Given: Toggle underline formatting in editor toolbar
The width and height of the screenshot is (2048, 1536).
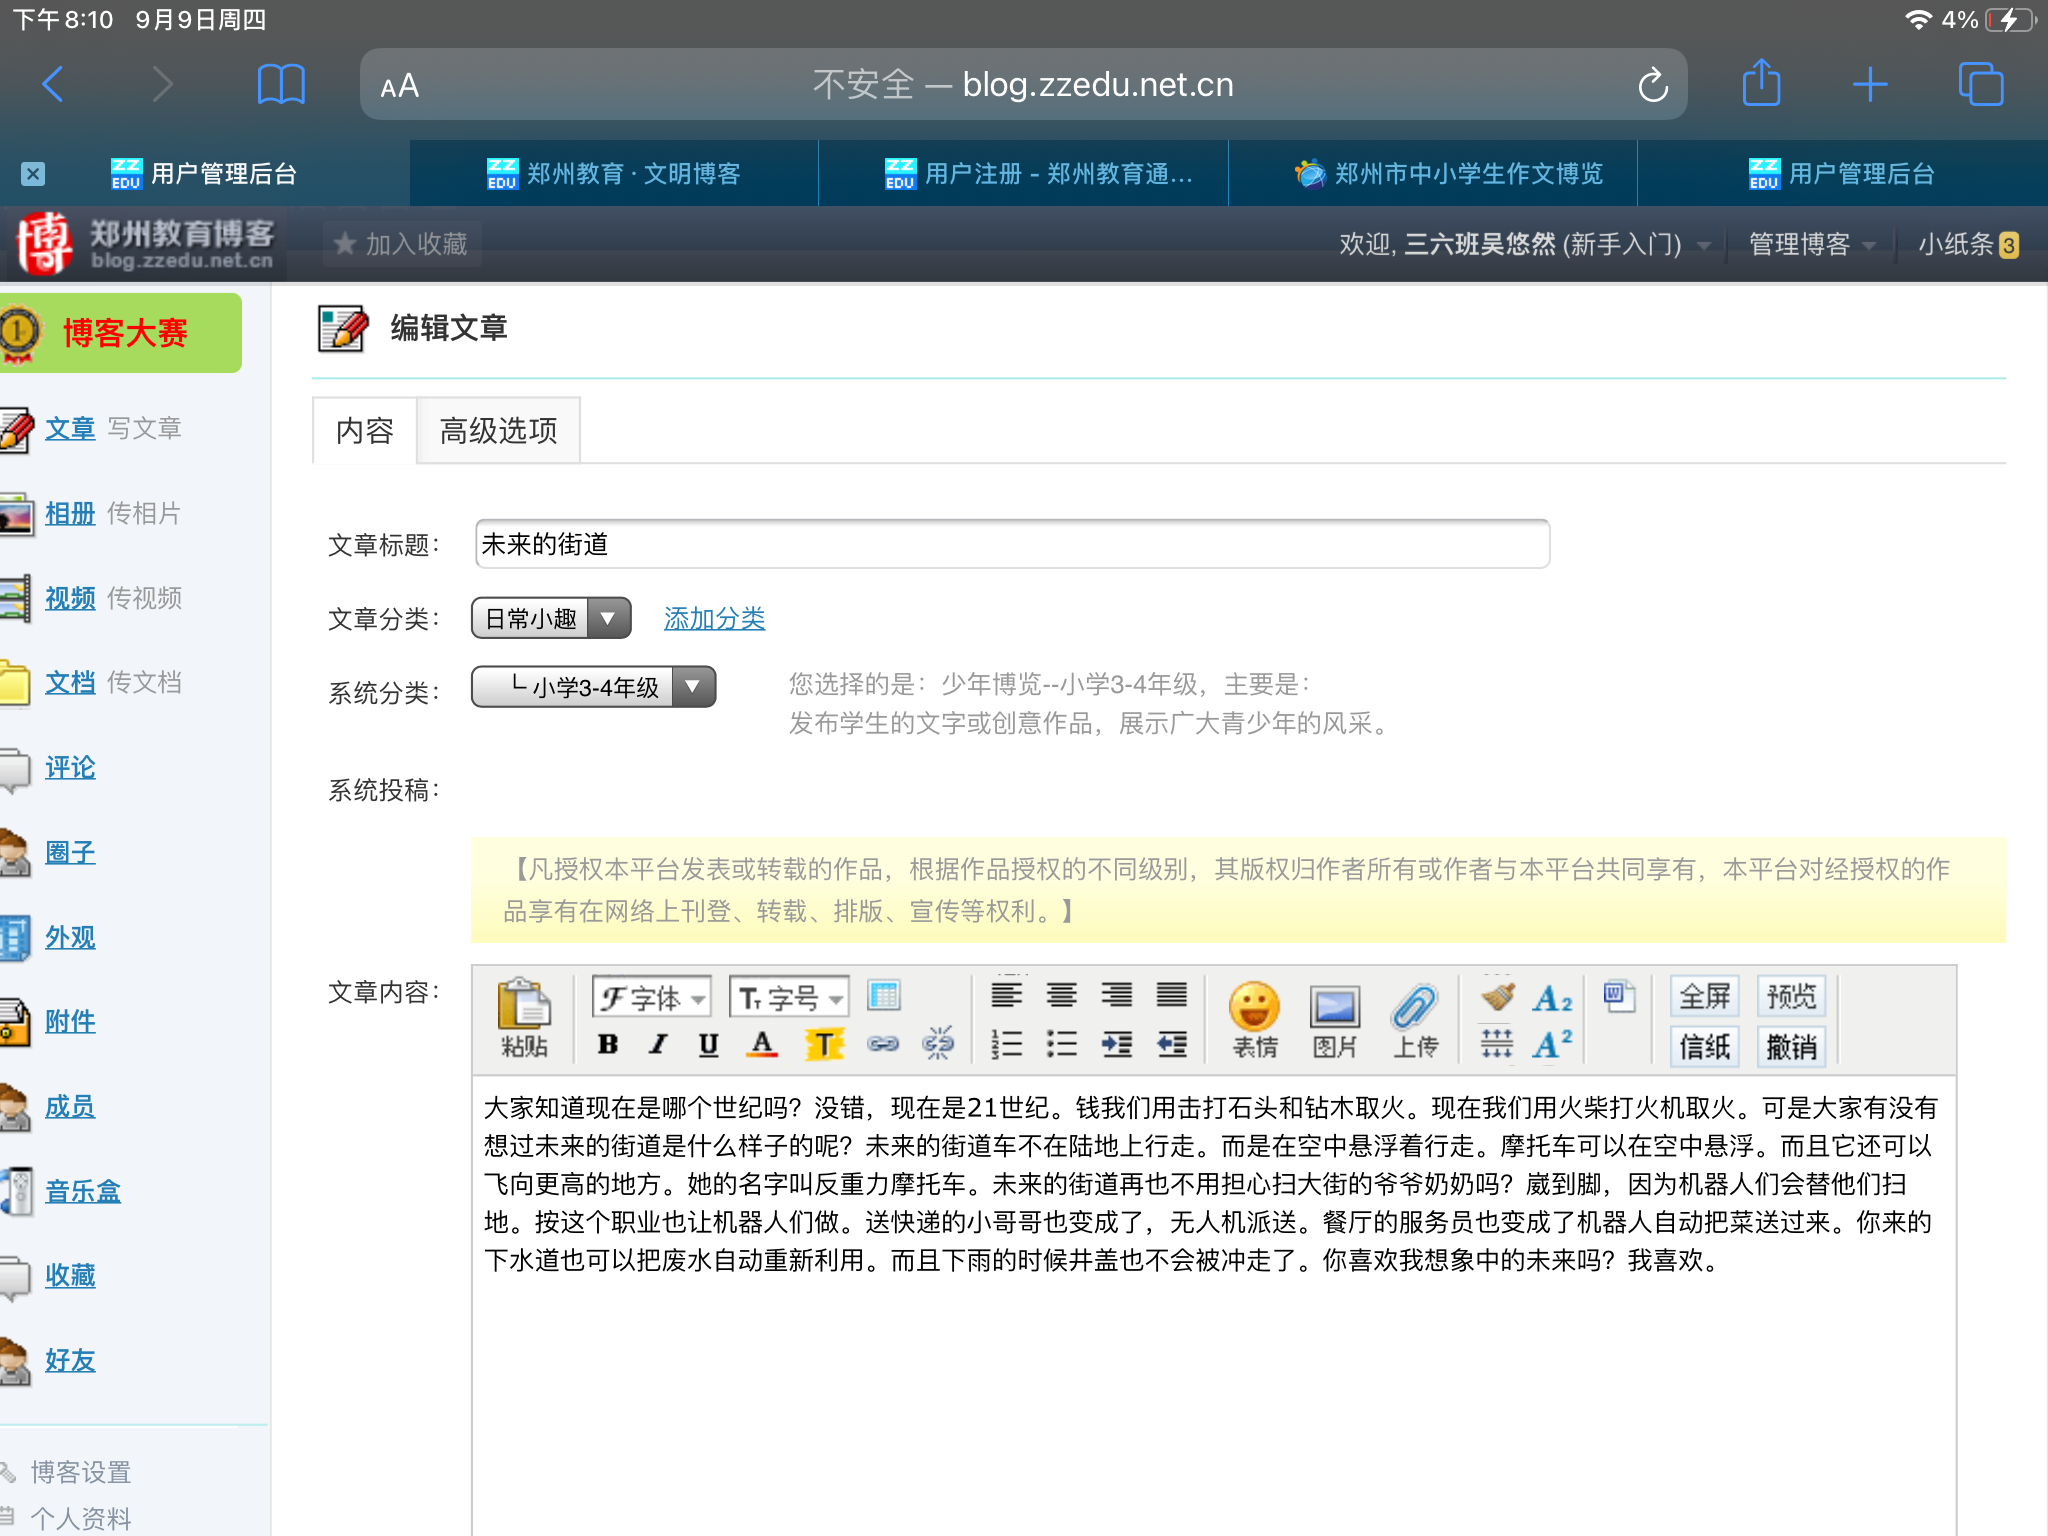Looking at the screenshot, I should 708,1045.
